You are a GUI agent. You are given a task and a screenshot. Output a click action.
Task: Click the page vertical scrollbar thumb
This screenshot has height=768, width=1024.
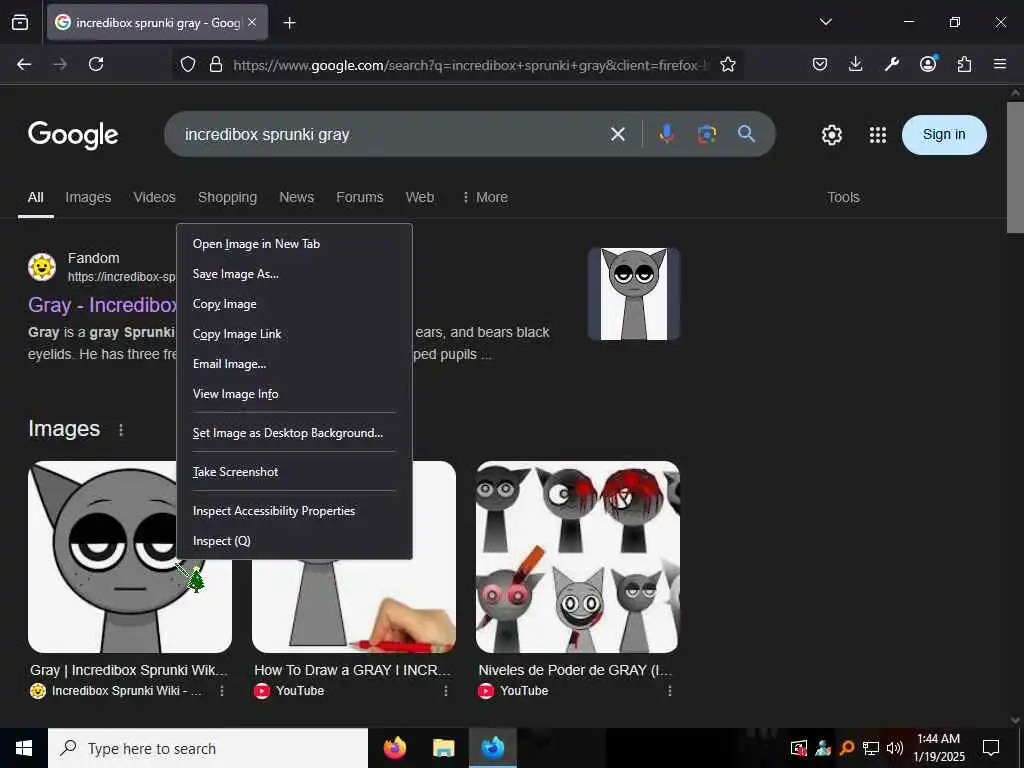[x=1015, y=167]
